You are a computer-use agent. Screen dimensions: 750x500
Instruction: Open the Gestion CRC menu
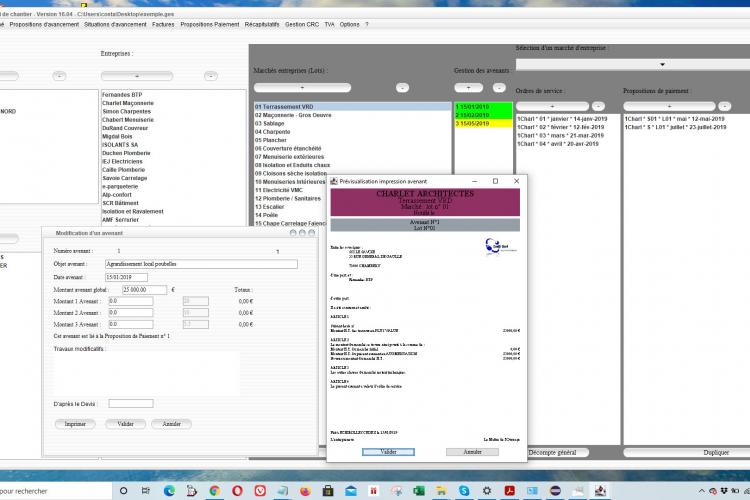click(x=302, y=24)
